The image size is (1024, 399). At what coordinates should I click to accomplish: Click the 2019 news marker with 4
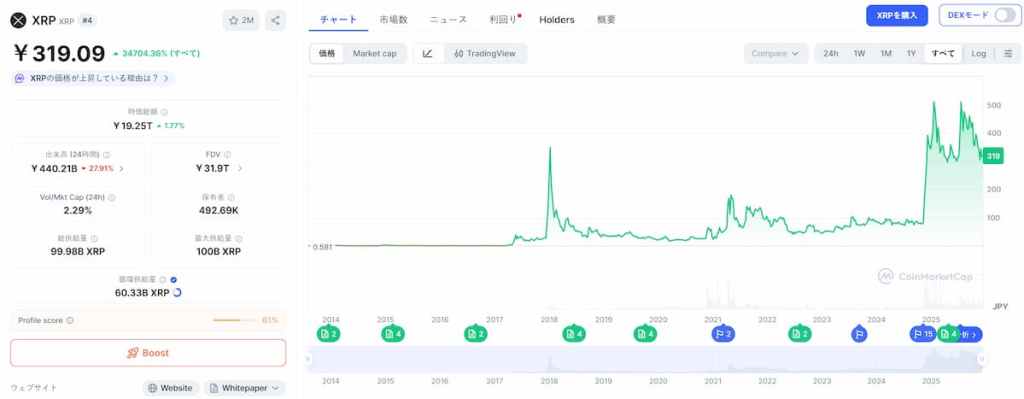(x=645, y=334)
